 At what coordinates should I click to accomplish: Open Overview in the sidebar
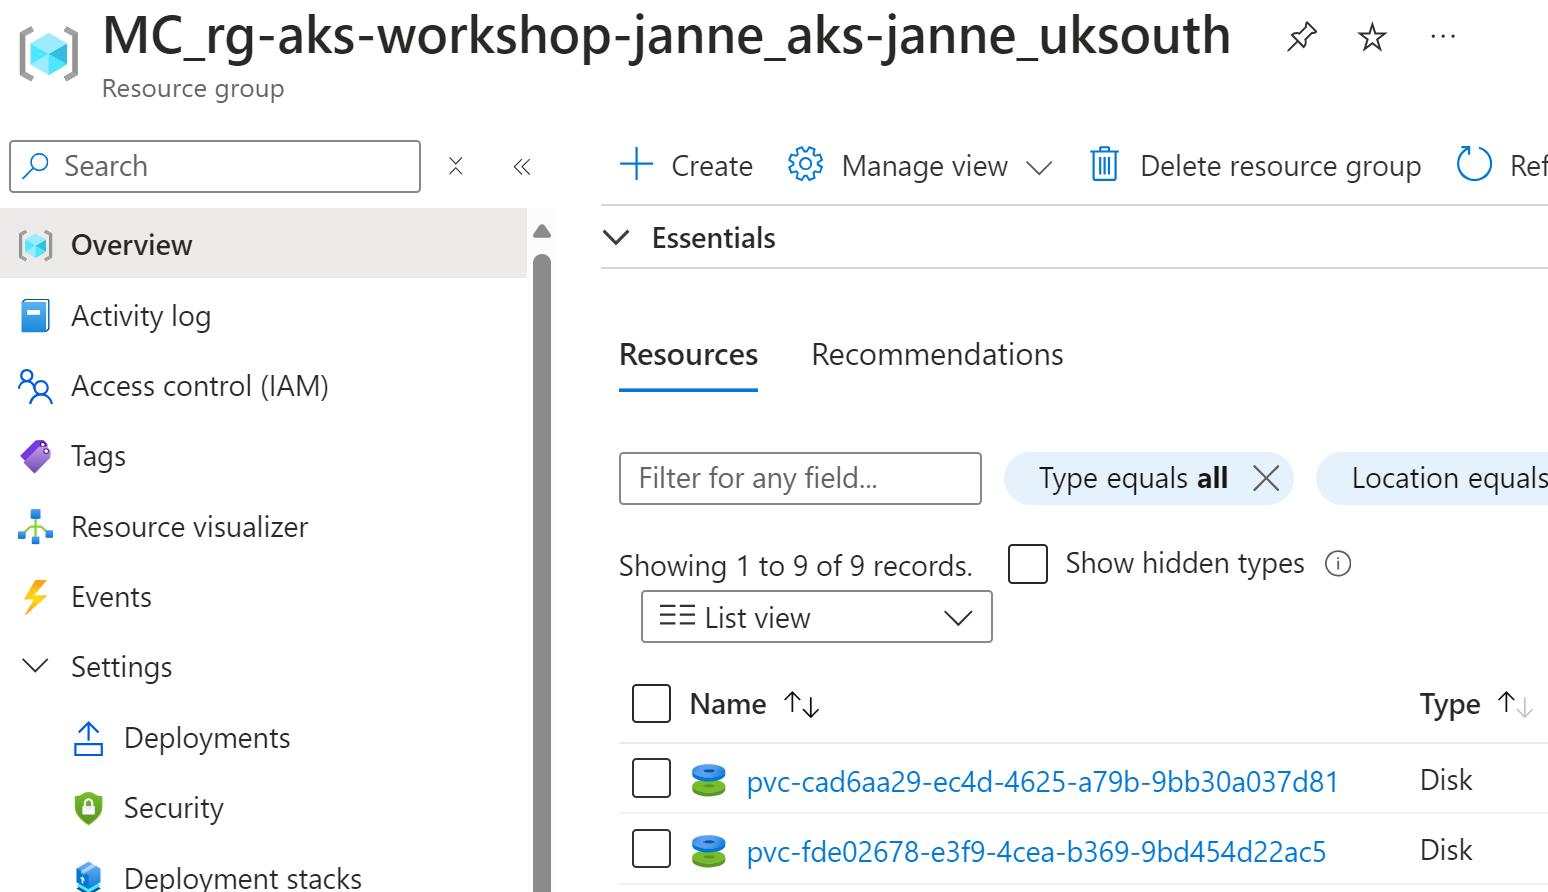[x=264, y=244]
